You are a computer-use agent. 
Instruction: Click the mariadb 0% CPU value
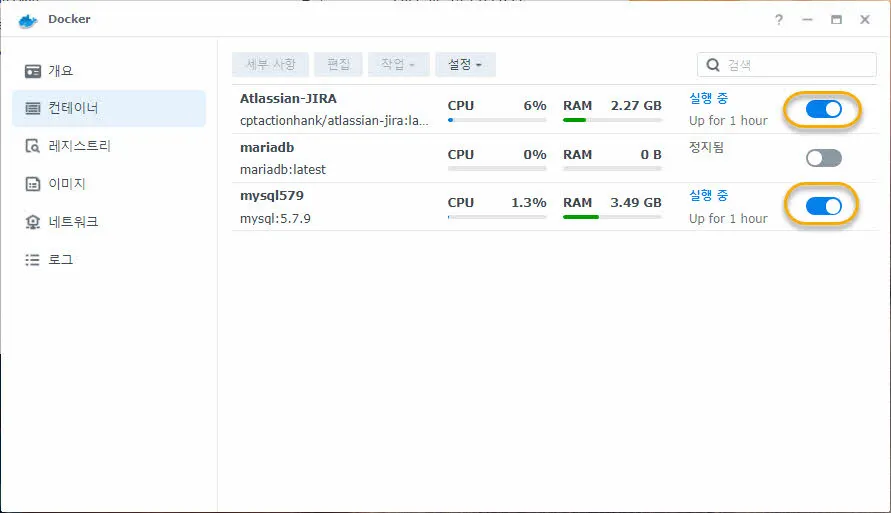click(x=535, y=155)
